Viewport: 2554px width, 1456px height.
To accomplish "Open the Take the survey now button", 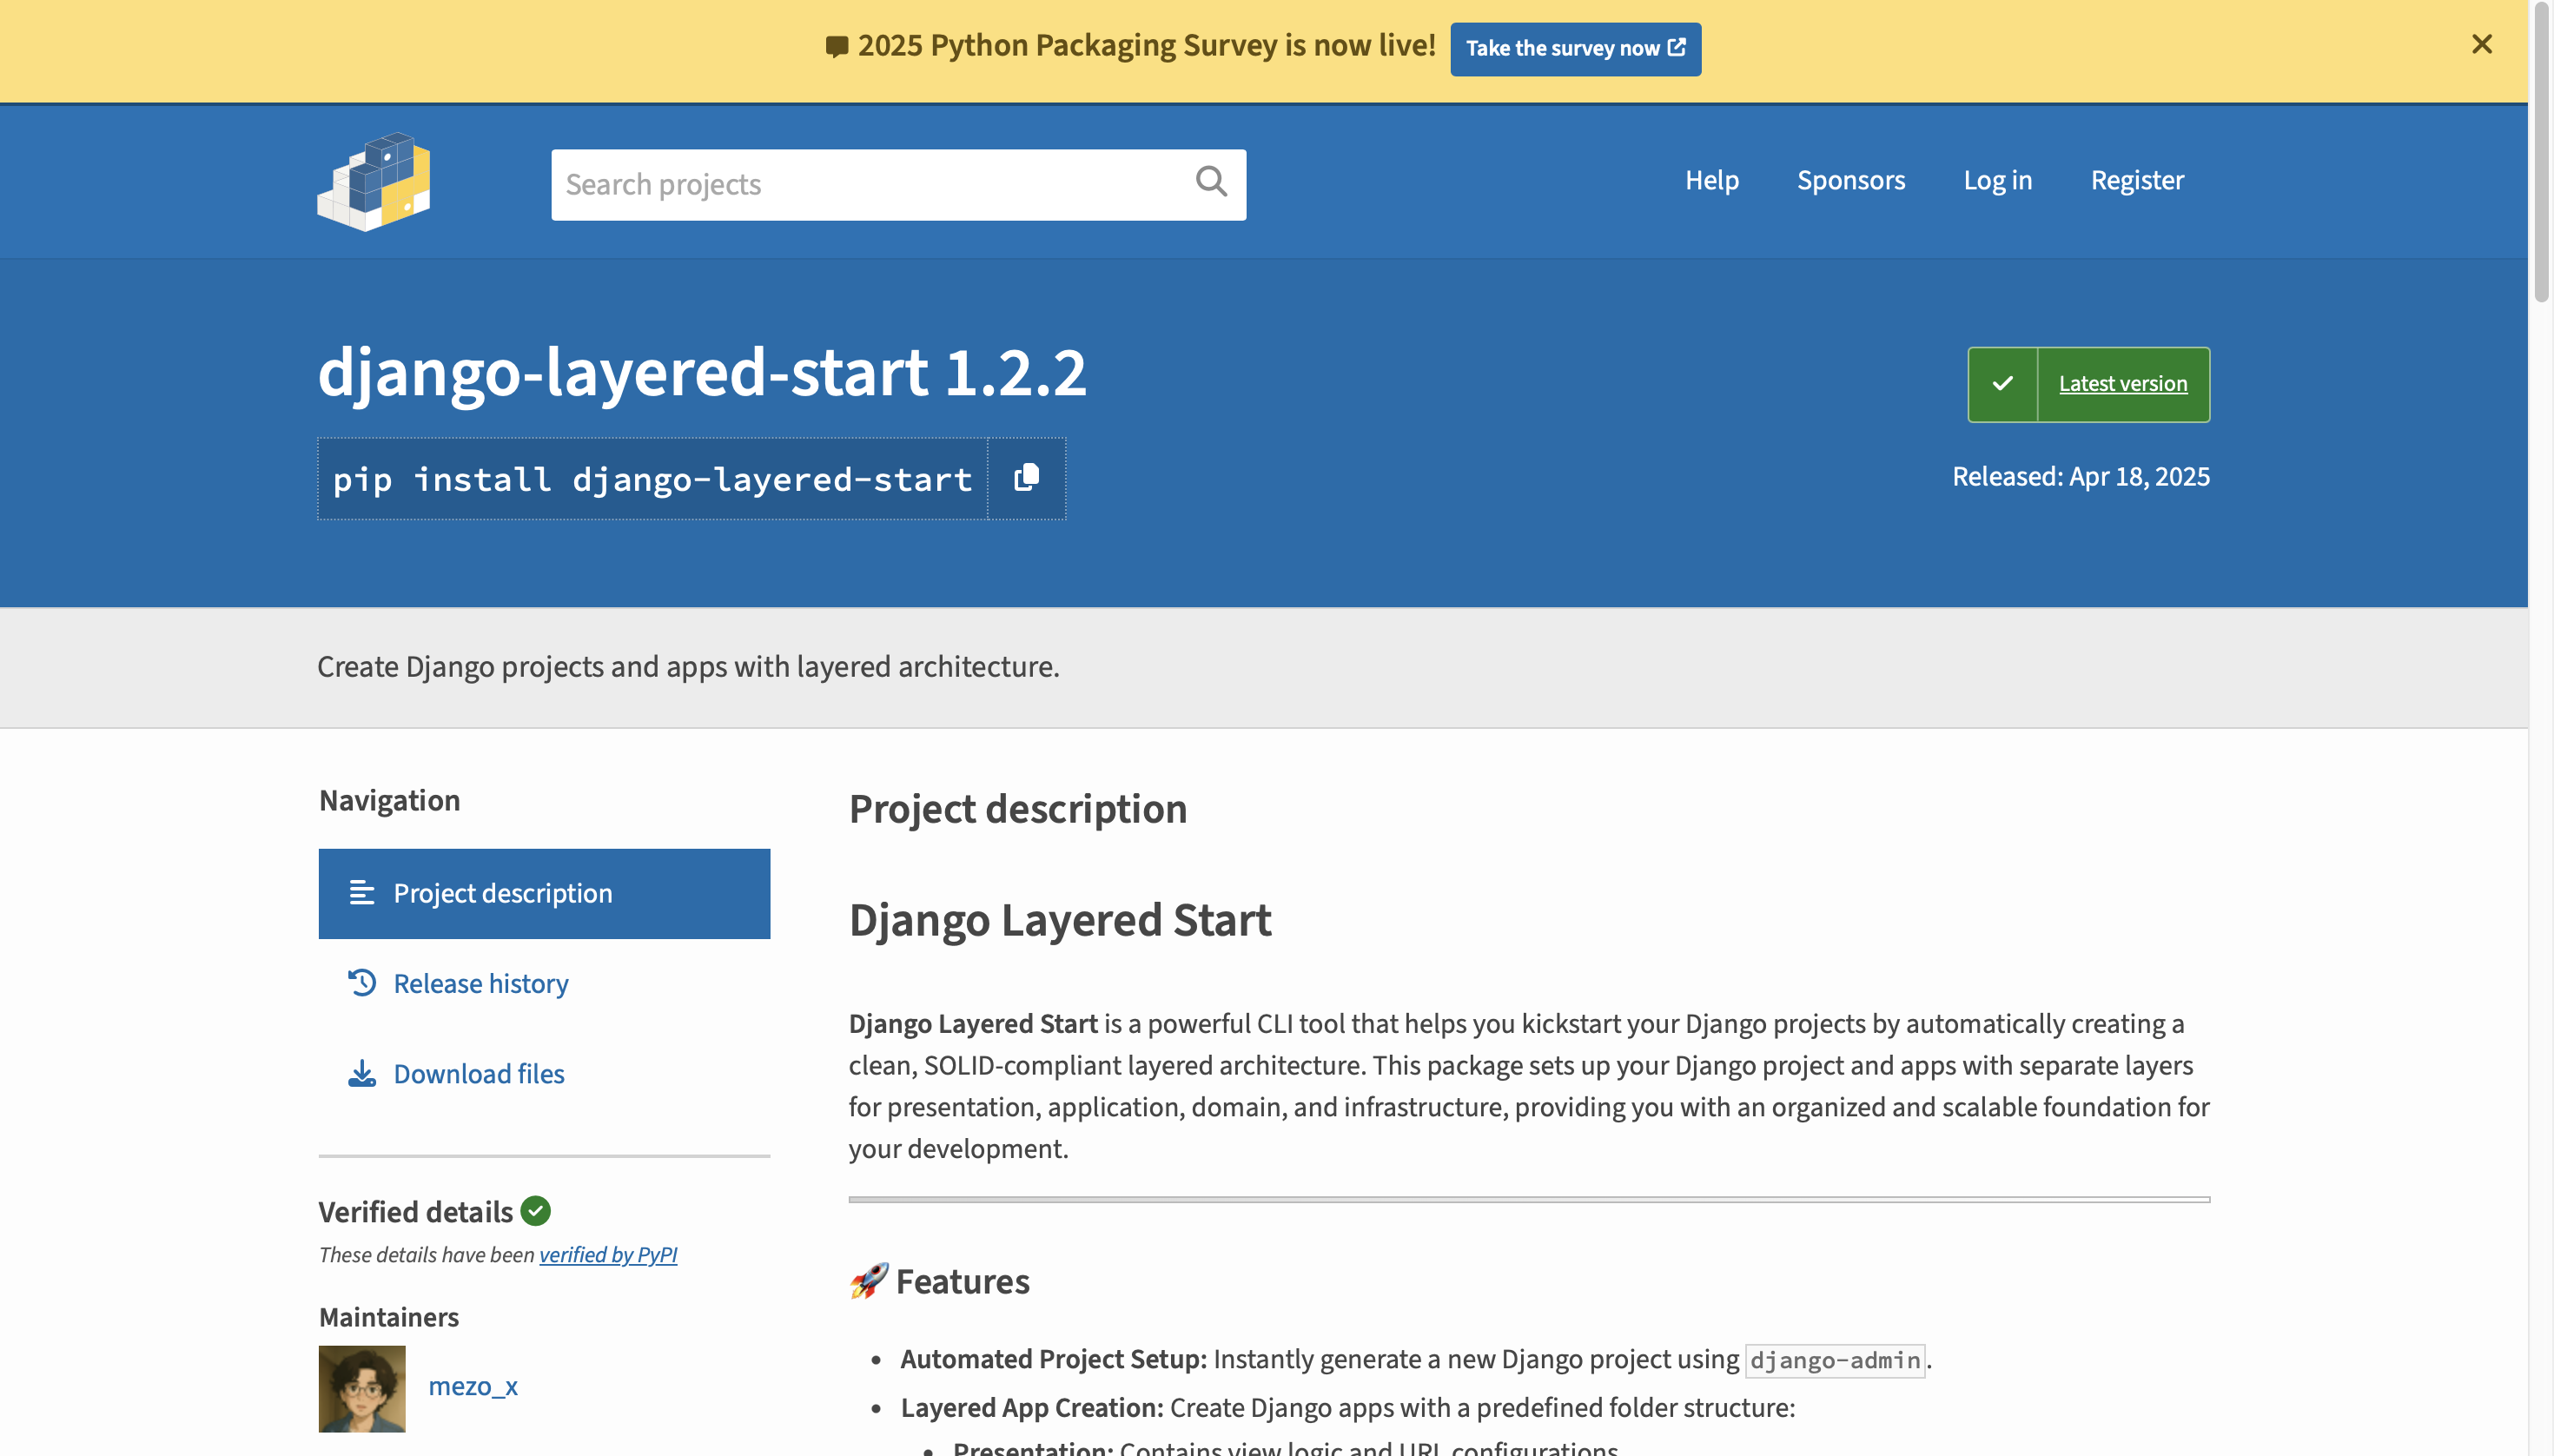I will tap(1574, 48).
